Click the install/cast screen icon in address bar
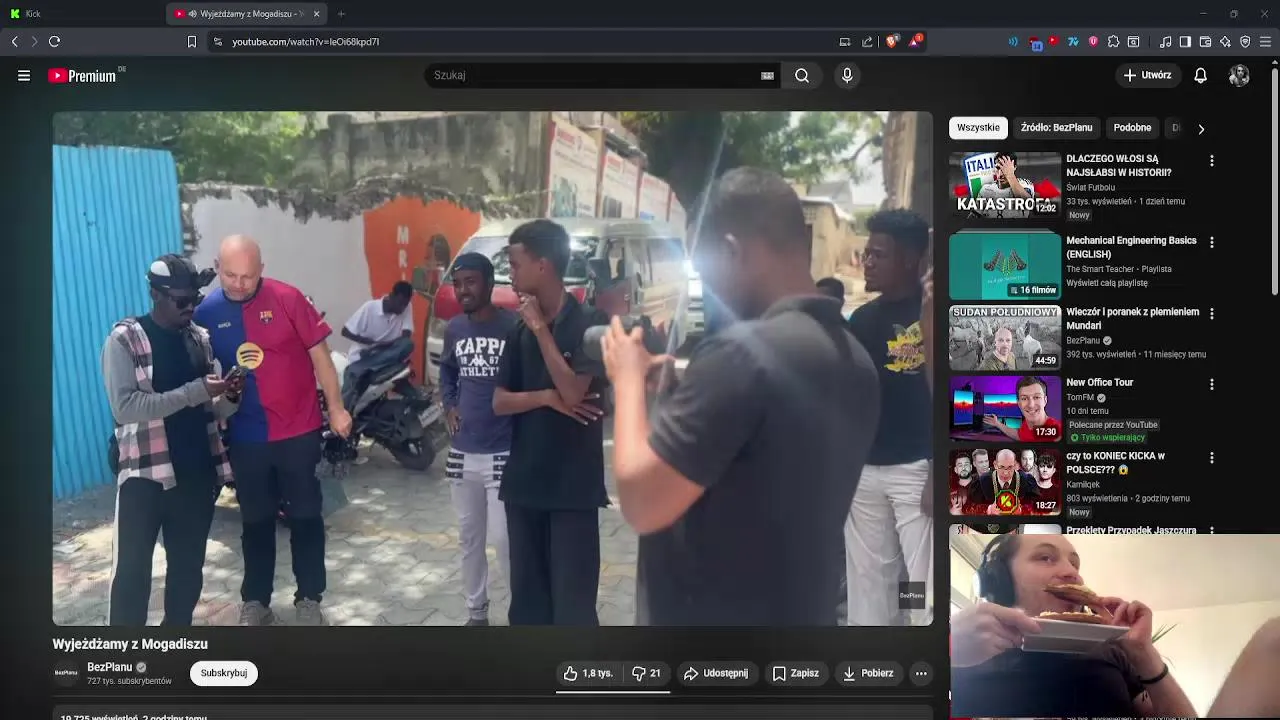The image size is (1280, 720). (845, 41)
